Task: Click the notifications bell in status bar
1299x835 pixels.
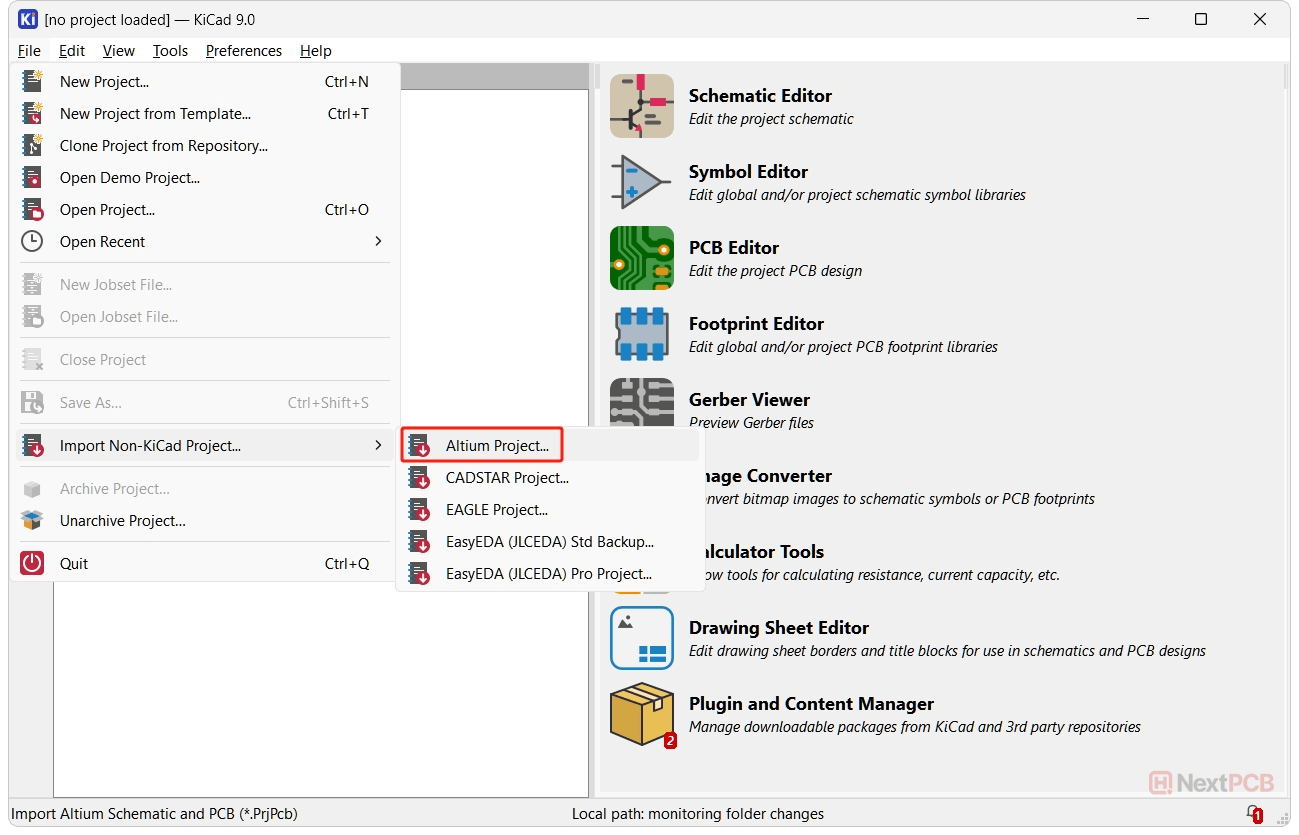Action: tap(1252, 813)
